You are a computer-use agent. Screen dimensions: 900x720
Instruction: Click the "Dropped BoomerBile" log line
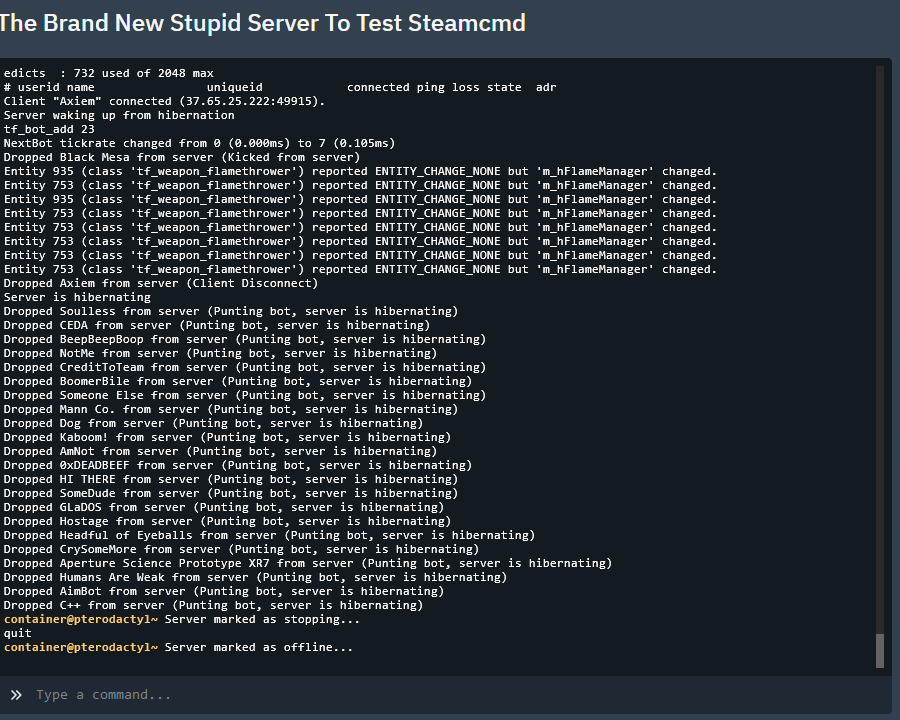click(238, 381)
